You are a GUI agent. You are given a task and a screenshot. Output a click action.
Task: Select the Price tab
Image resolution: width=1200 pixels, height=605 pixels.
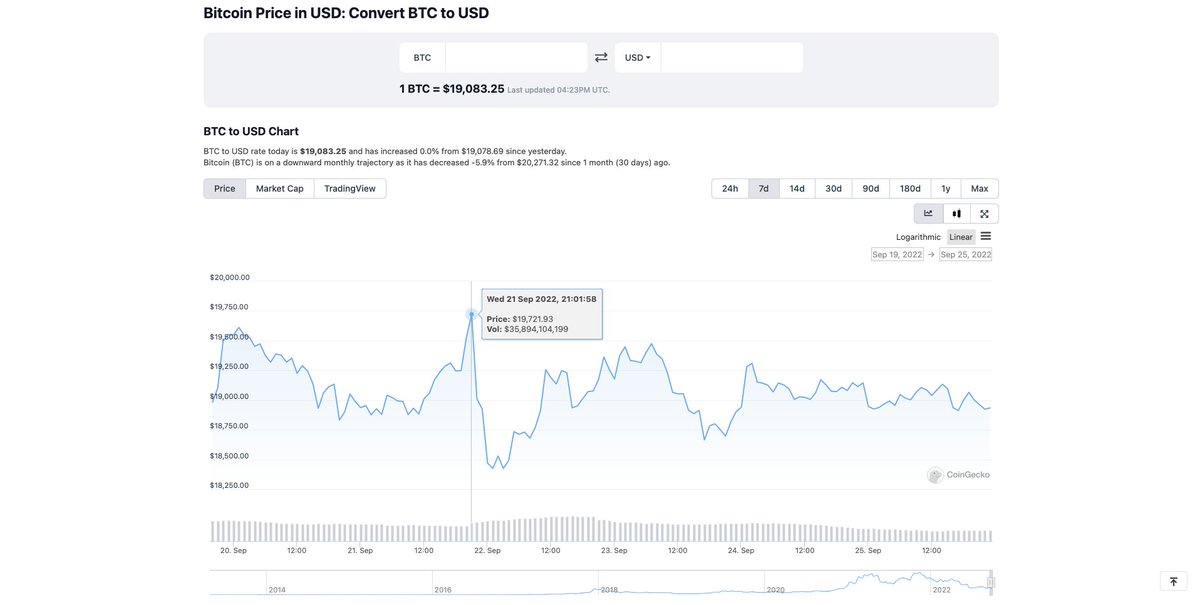[225, 188]
